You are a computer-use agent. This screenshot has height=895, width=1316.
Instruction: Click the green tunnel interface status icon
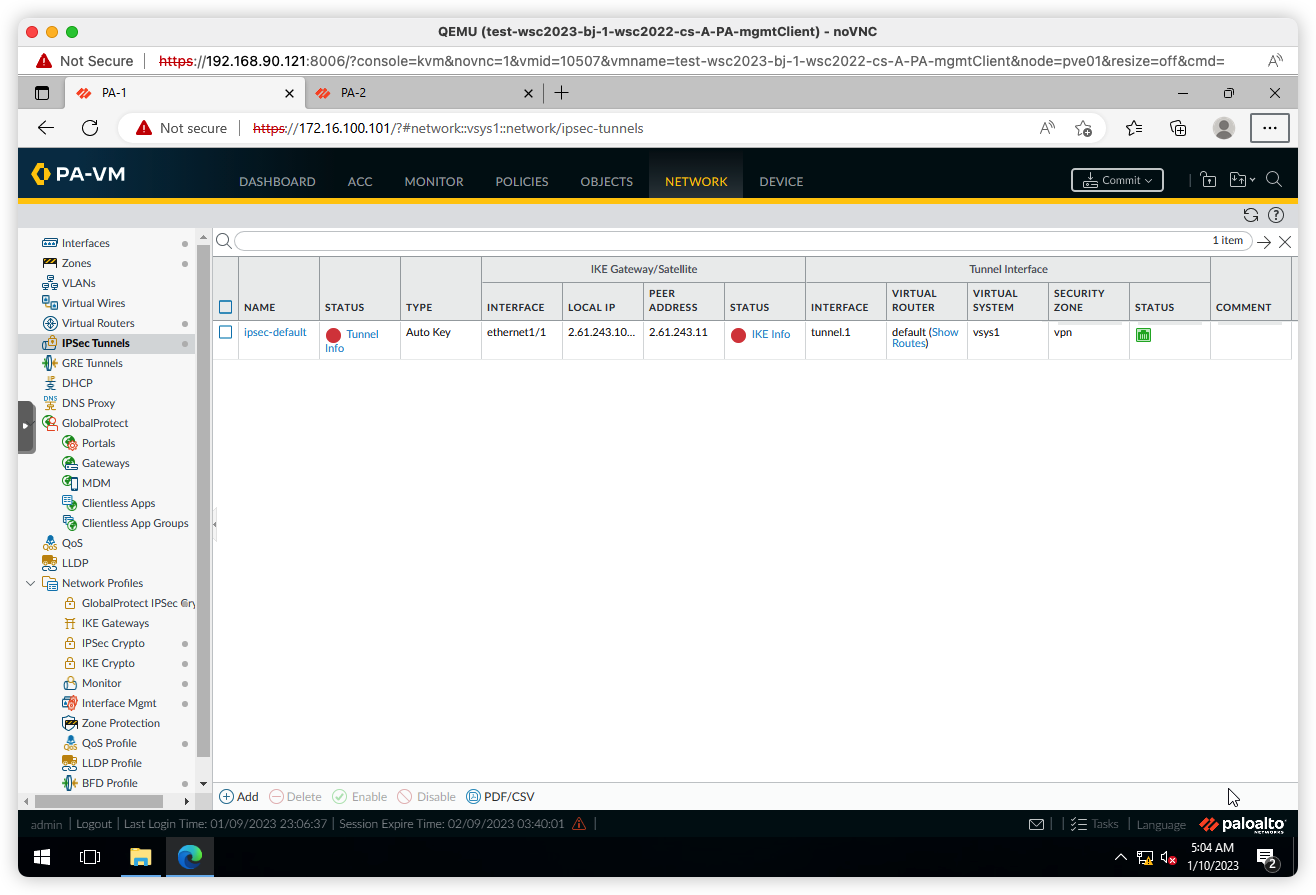(x=1143, y=335)
